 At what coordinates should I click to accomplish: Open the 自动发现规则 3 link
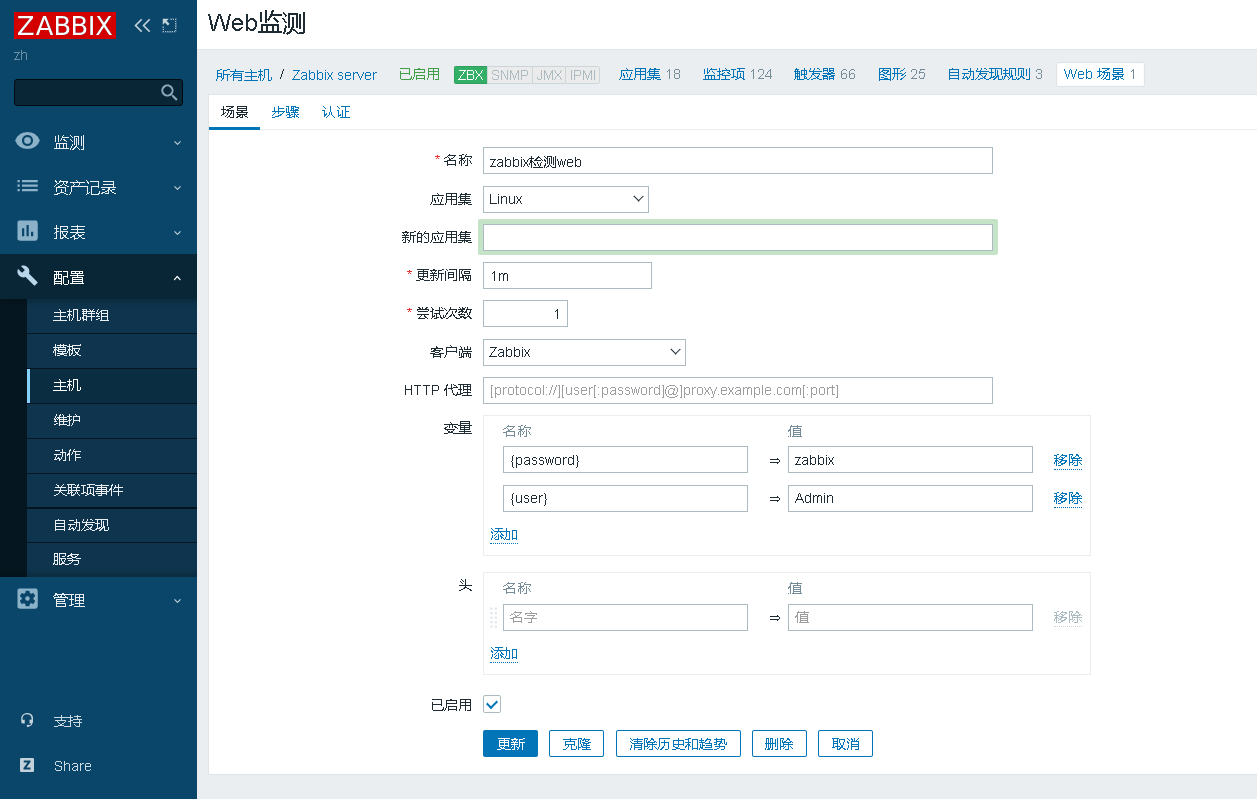pyautogui.click(x=994, y=74)
